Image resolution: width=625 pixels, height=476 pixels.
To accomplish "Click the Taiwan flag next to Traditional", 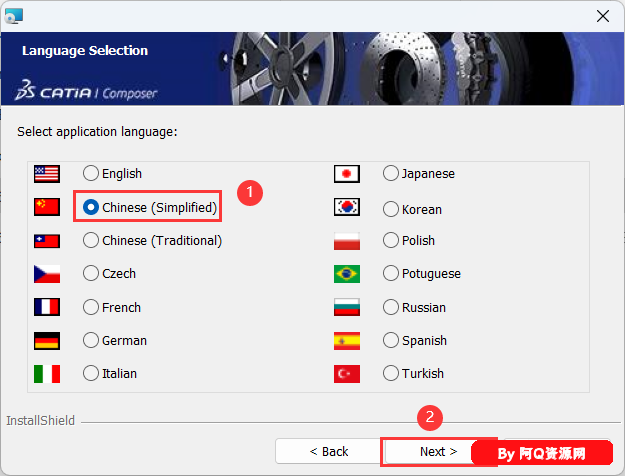I will click(47, 241).
